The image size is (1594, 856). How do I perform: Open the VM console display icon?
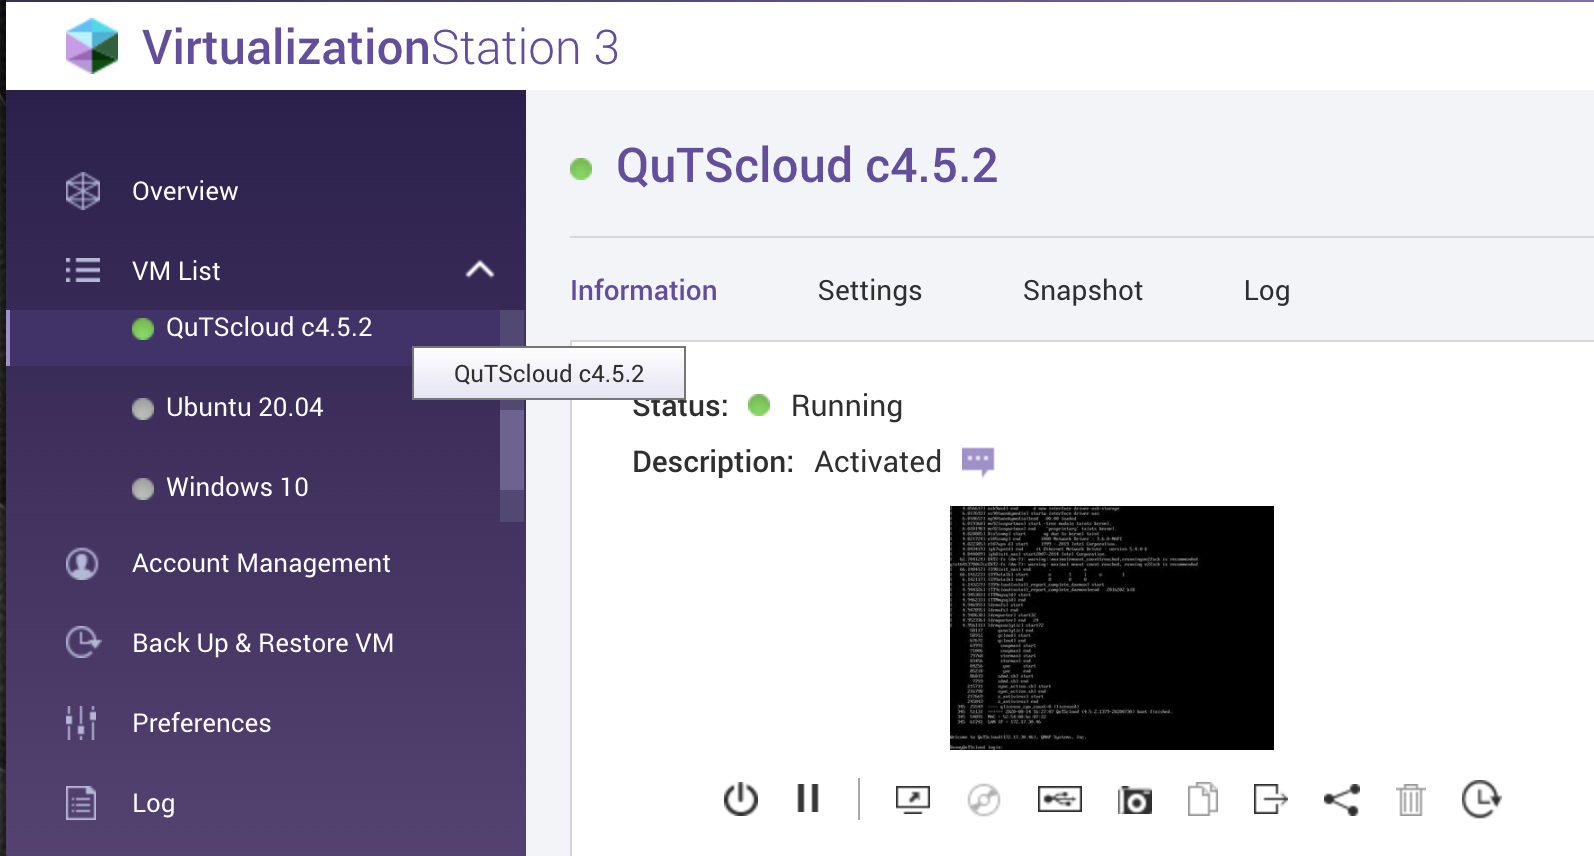(913, 800)
